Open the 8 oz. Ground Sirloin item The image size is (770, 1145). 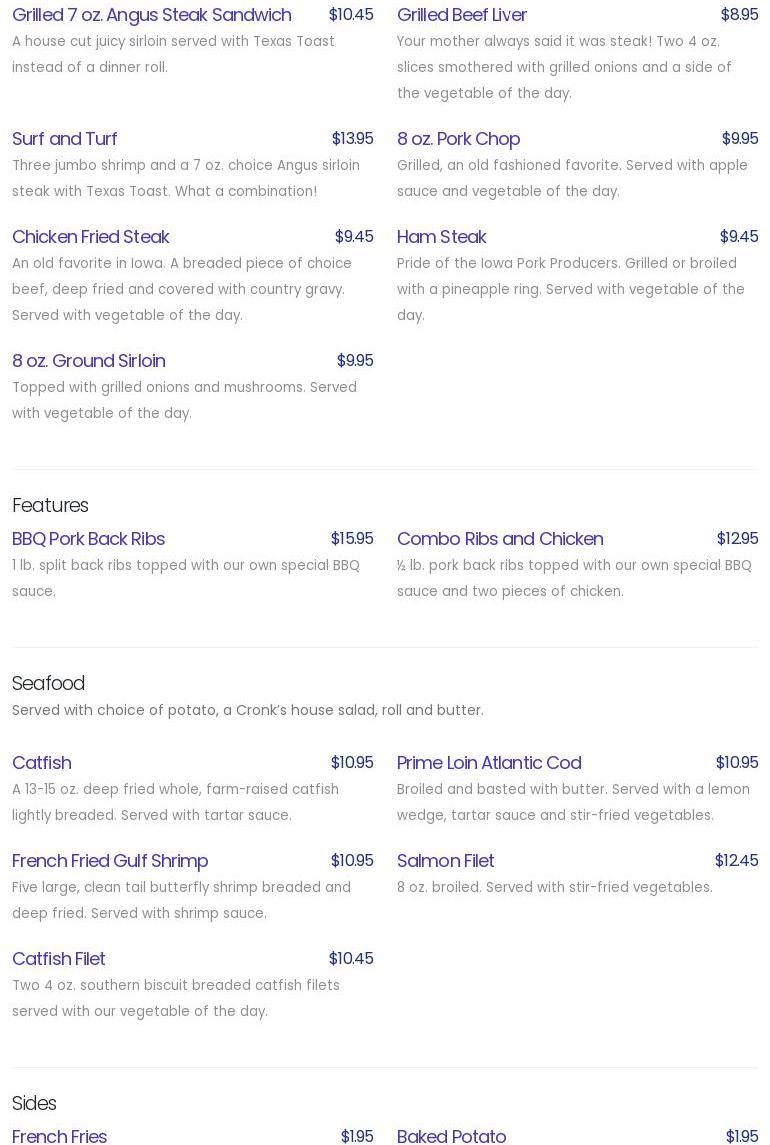88,361
